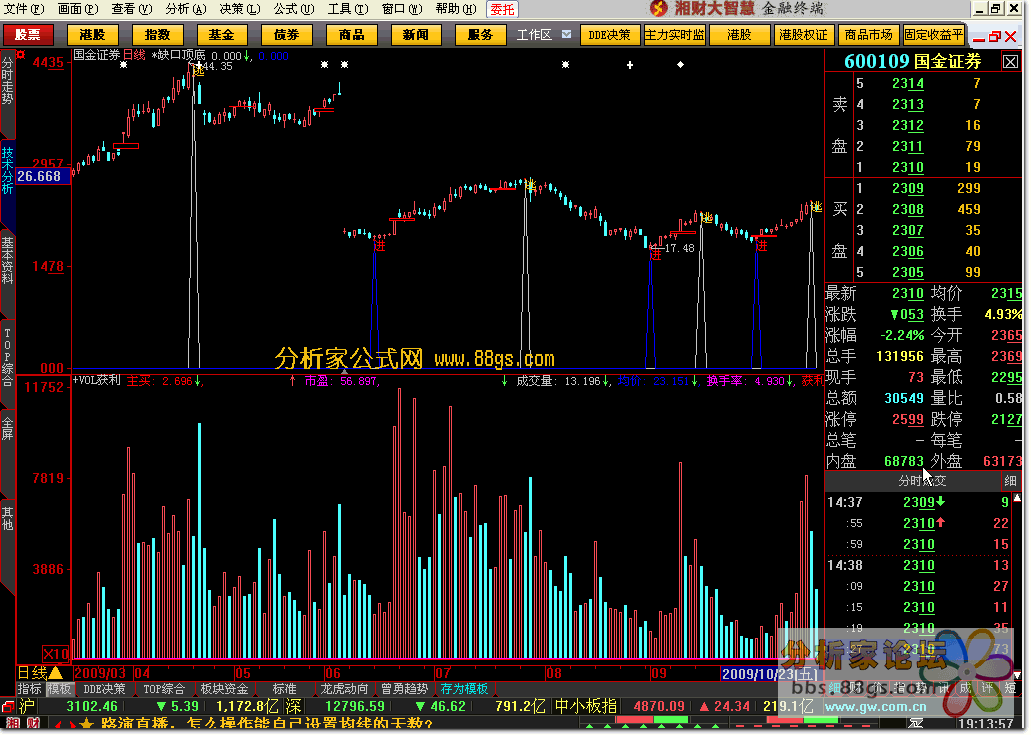Select the red 股票 category button
1031x735 pixels.
28,34
